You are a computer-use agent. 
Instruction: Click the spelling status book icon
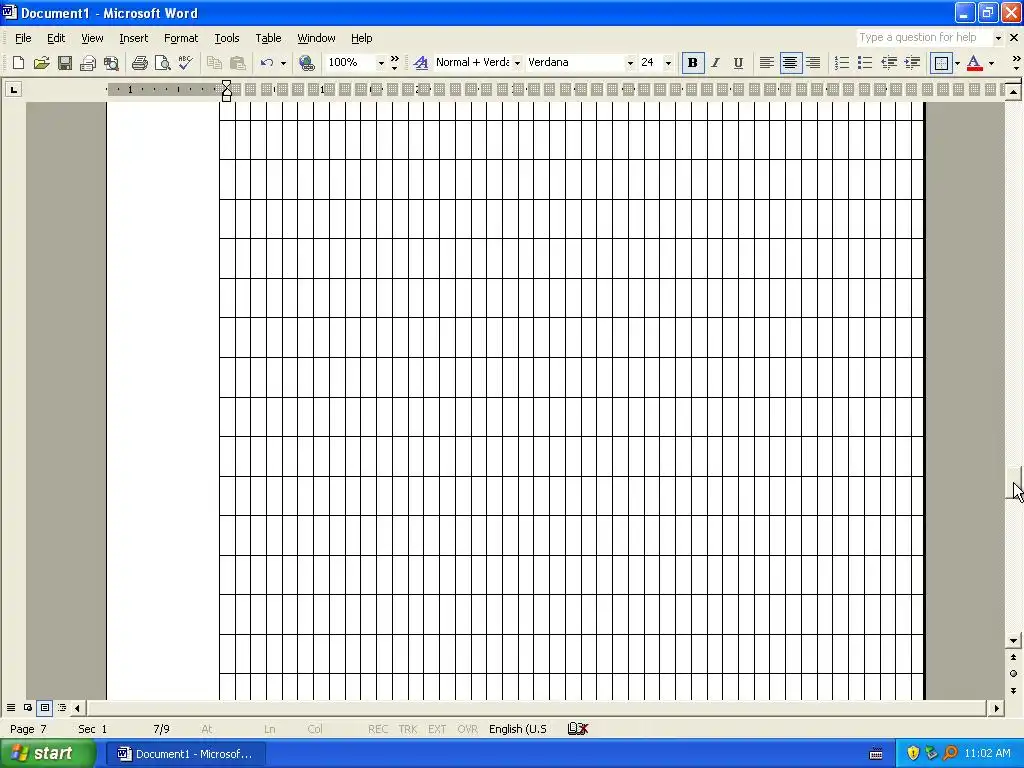click(578, 728)
